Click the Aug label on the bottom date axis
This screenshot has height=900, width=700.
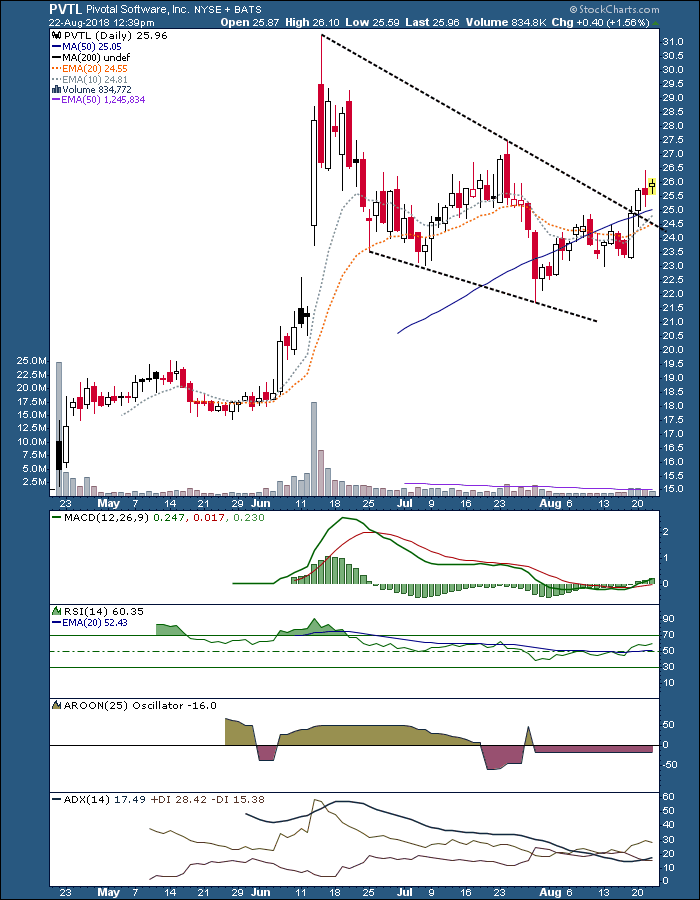[551, 891]
